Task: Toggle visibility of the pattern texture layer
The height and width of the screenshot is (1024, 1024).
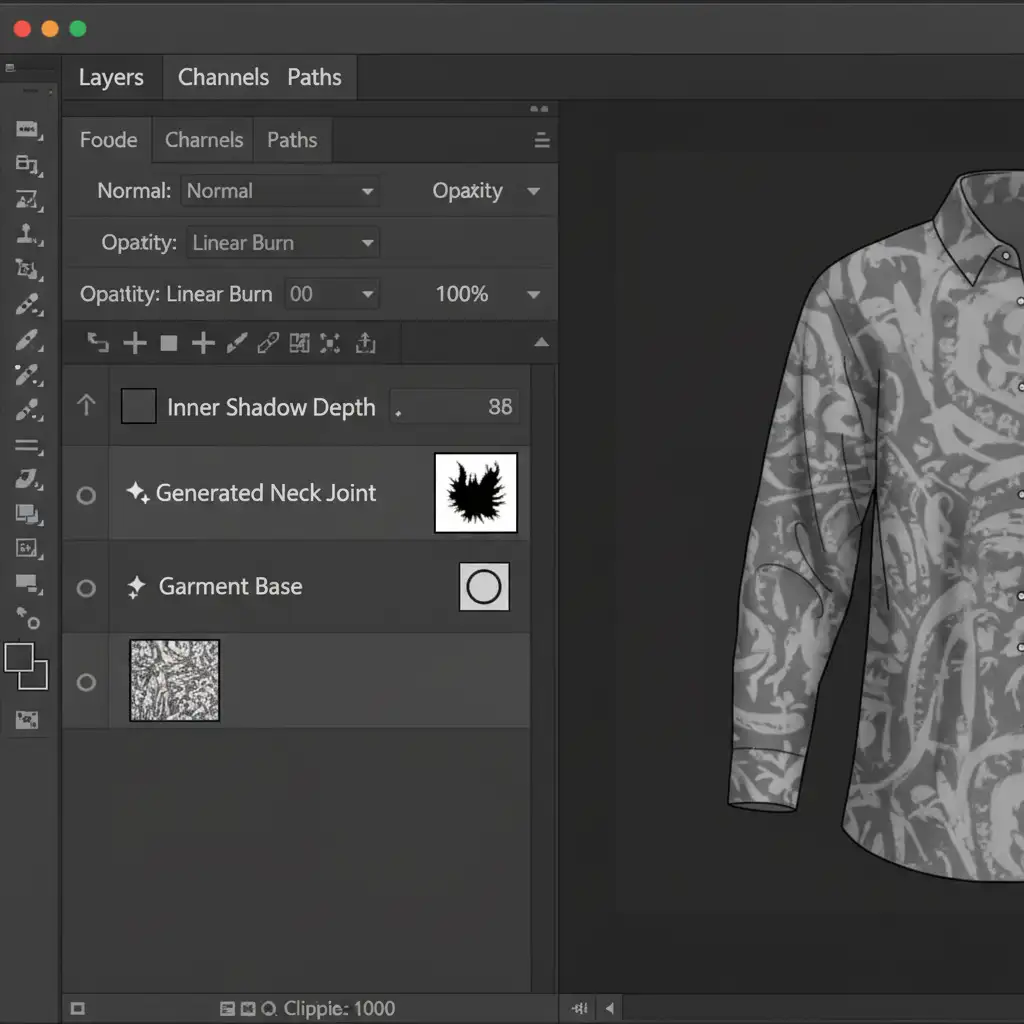Action: 87,682
